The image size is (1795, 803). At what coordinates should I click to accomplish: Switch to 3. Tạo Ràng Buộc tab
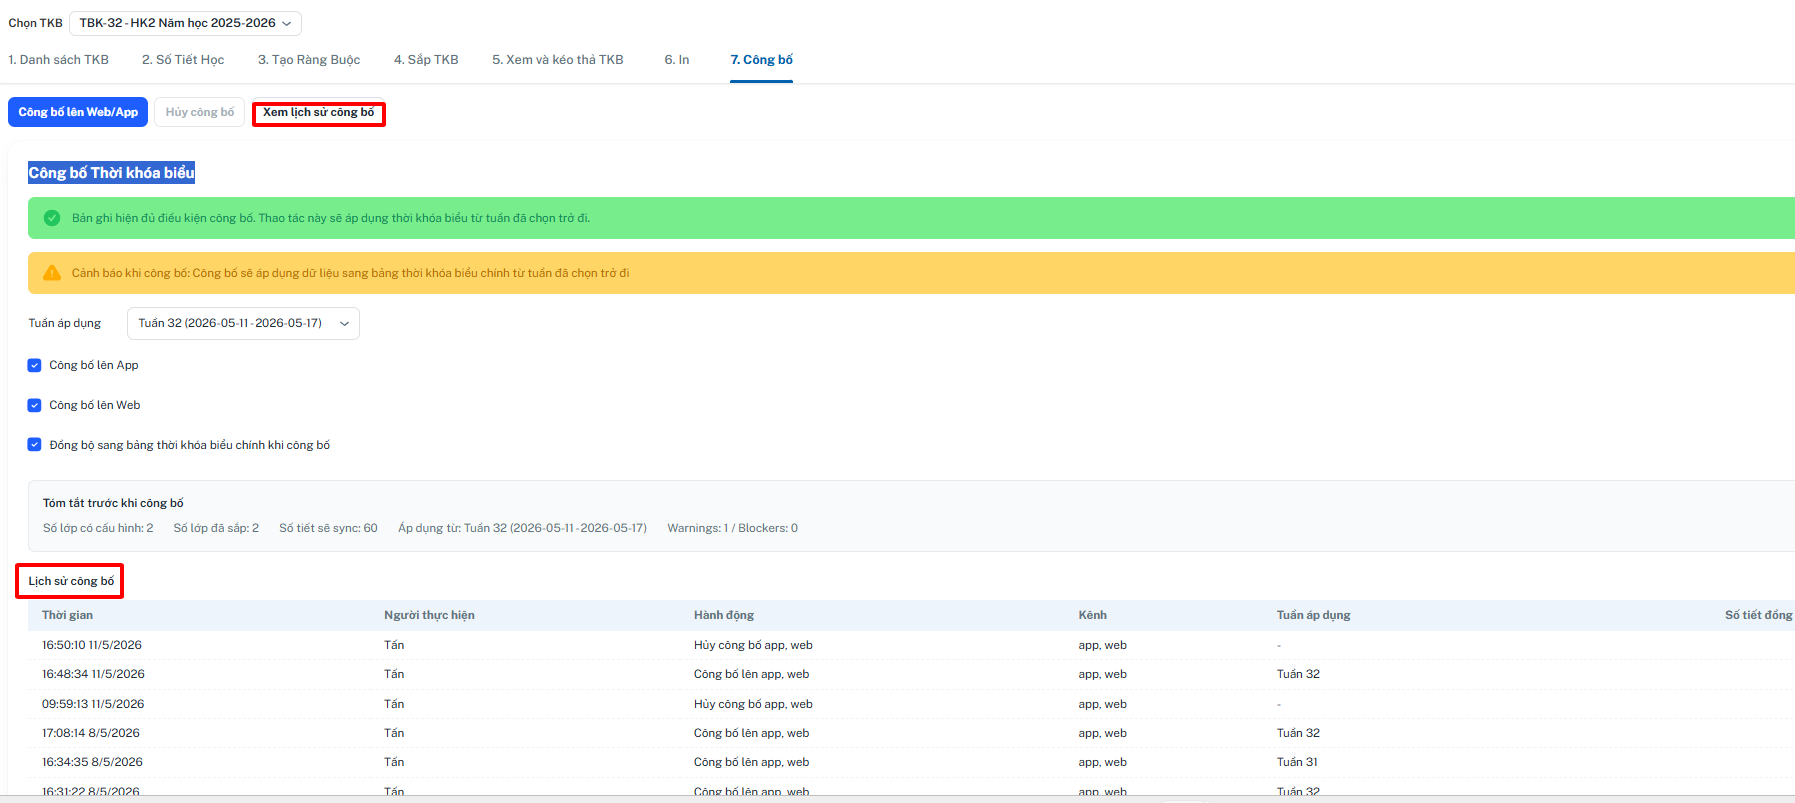pyautogui.click(x=309, y=60)
